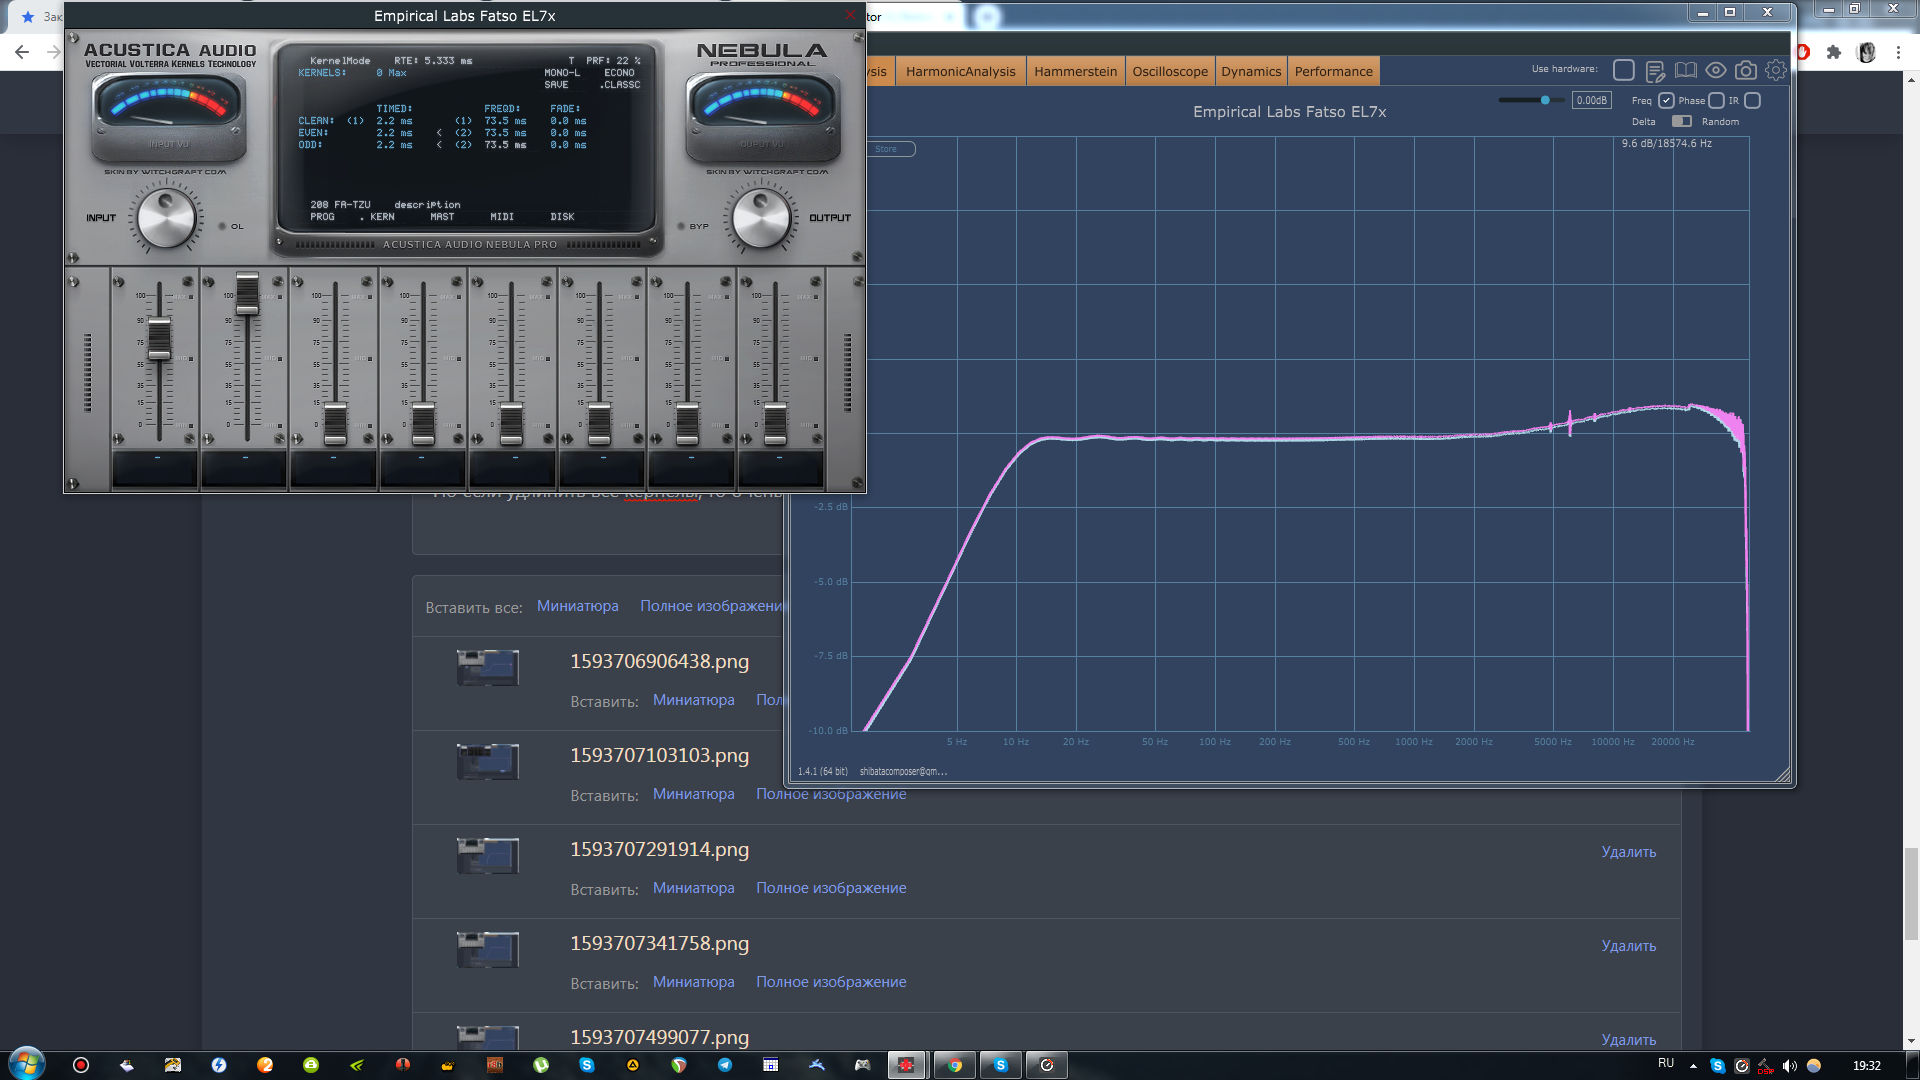Click the ODD row FREQD left arrow
This screenshot has width=1920, height=1080.
[x=439, y=145]
